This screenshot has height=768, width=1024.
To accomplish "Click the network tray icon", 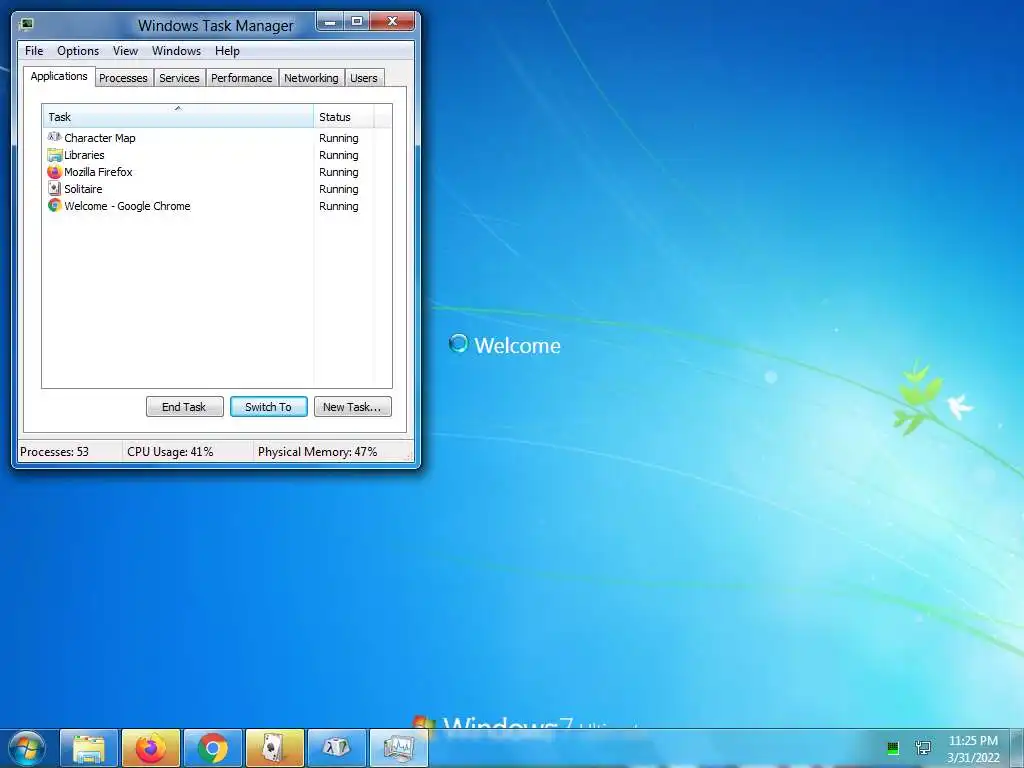I will click(923, 748).
